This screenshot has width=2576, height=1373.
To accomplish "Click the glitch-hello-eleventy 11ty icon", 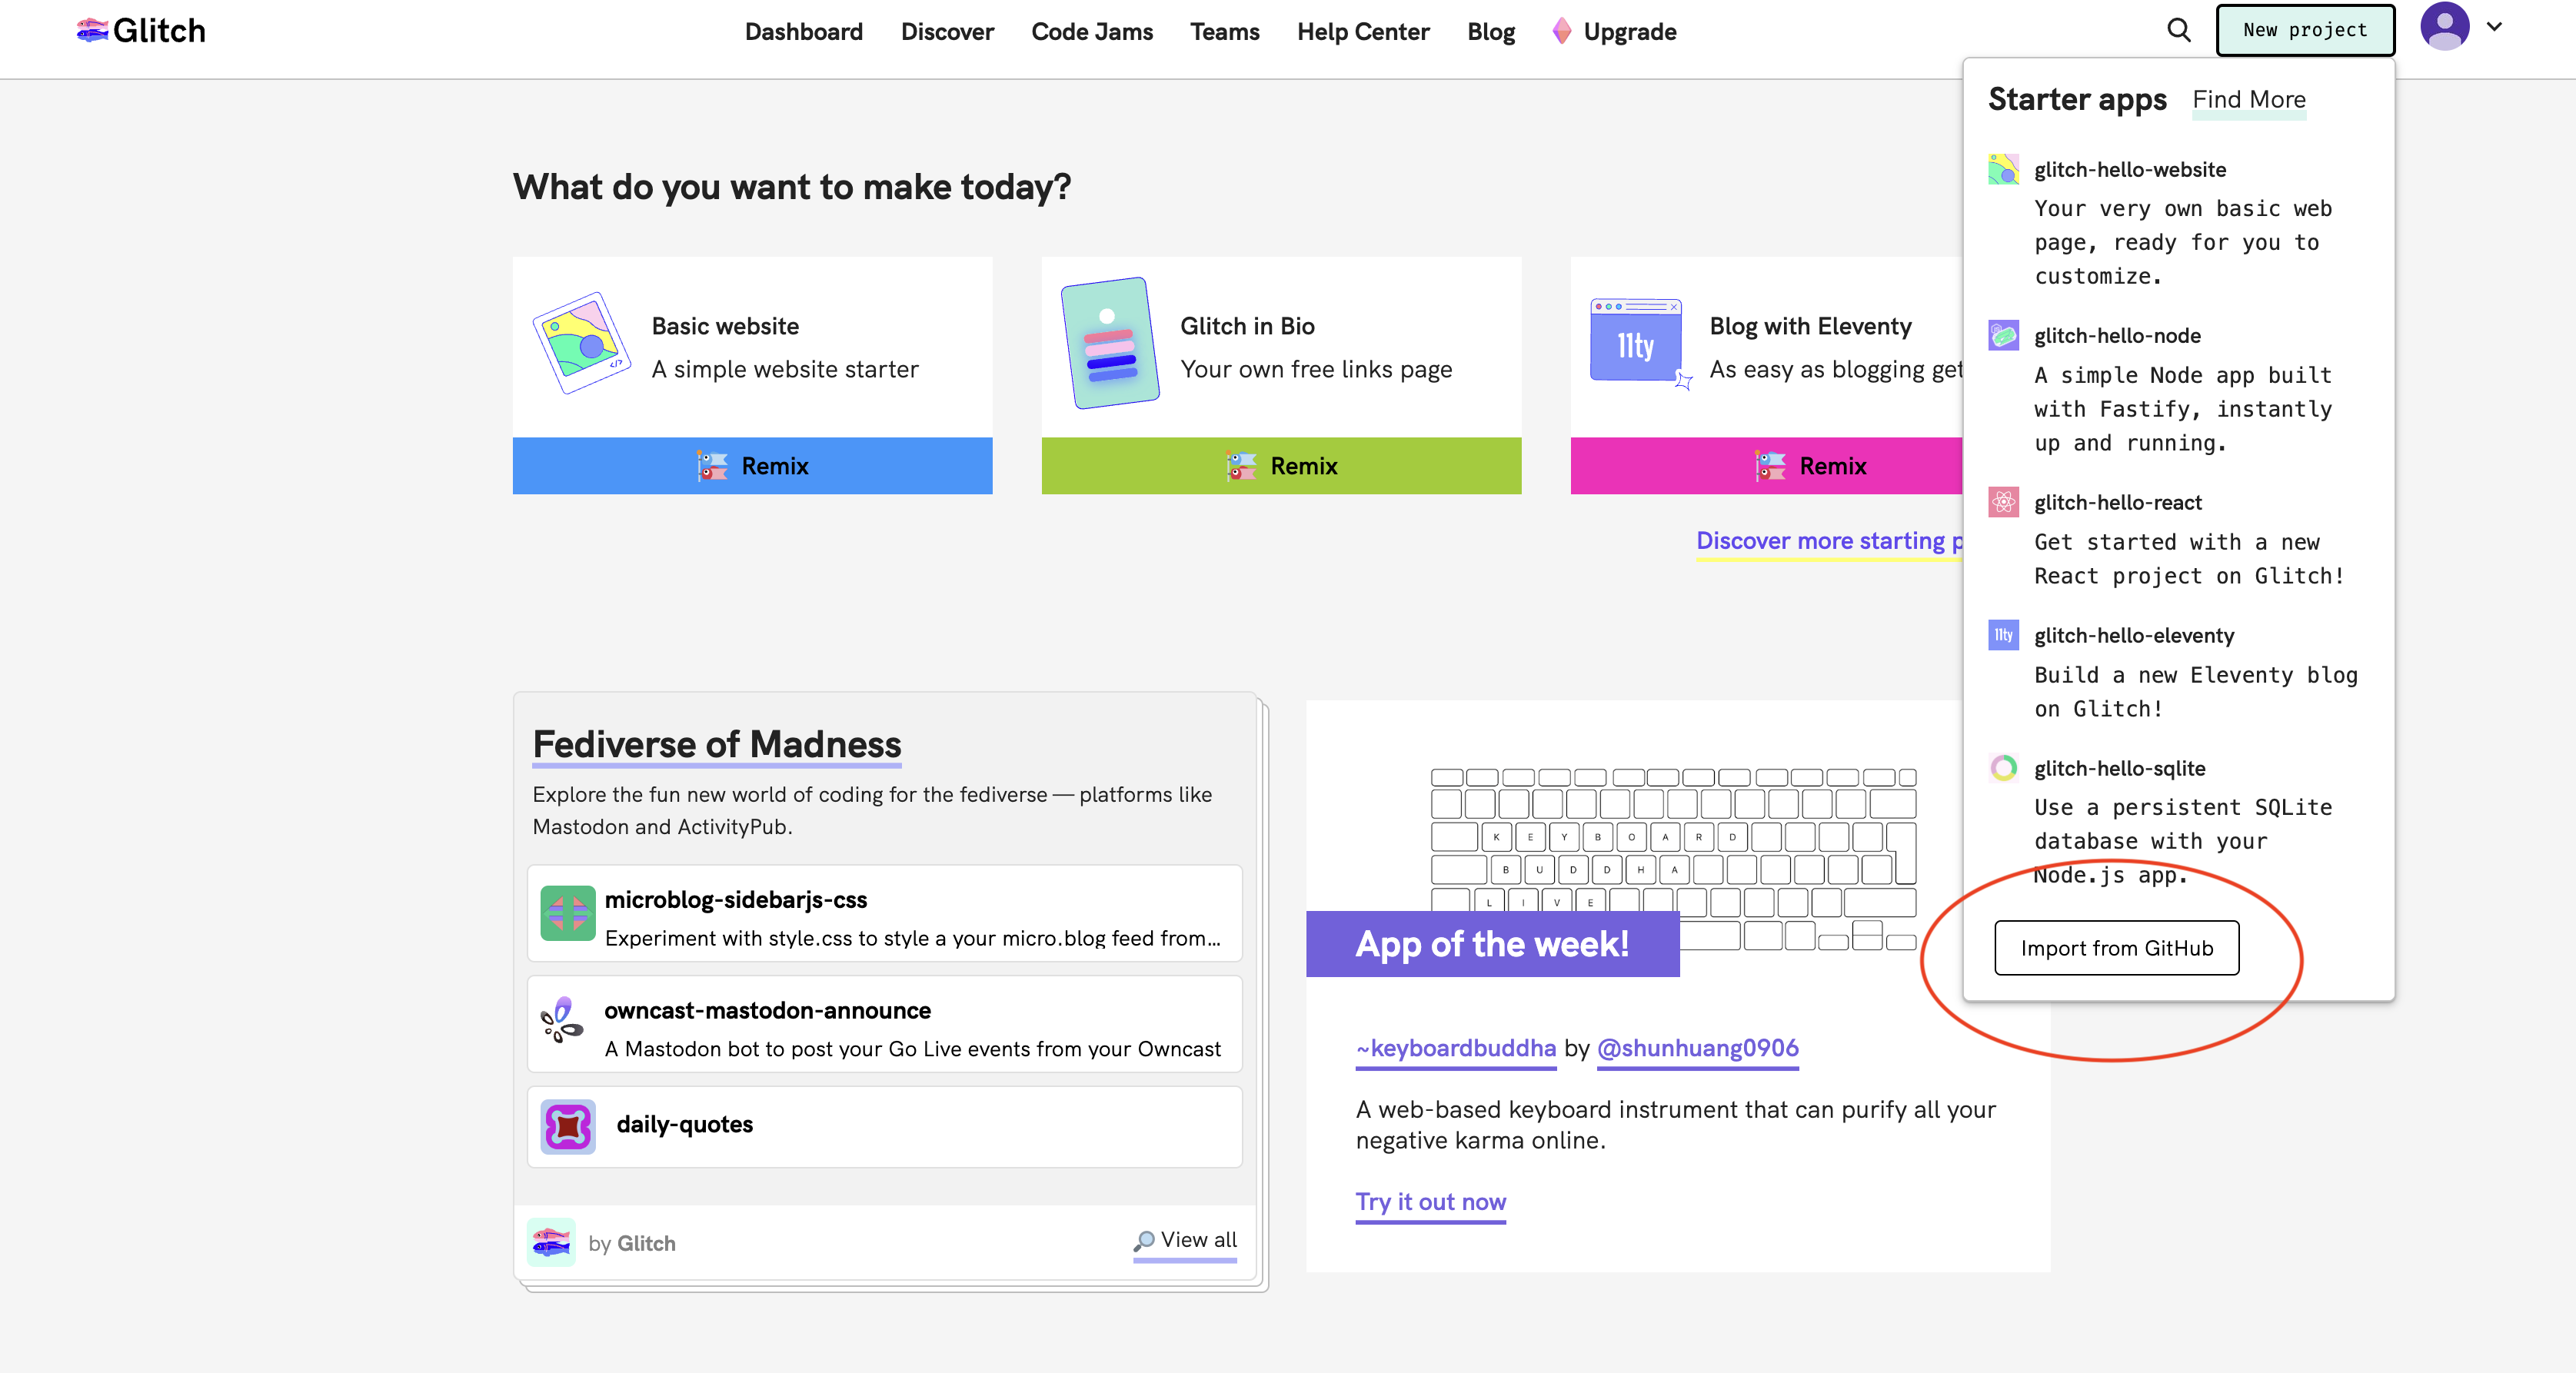I will tap(2003, 635).
